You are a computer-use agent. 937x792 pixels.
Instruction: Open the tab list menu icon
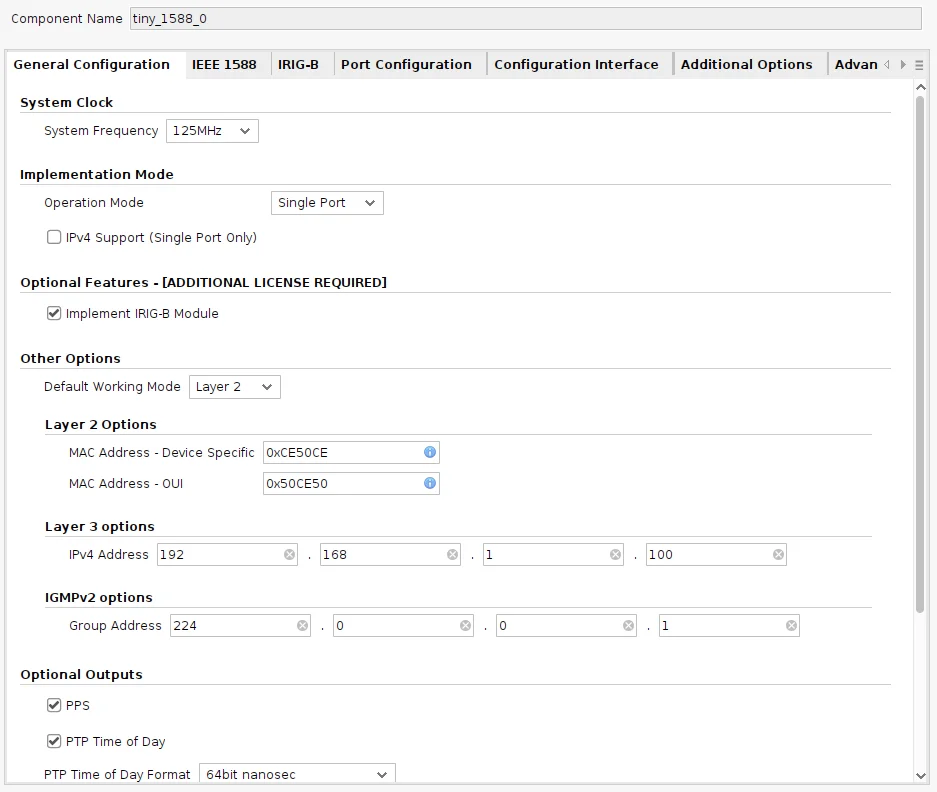[x=919, y=65]
